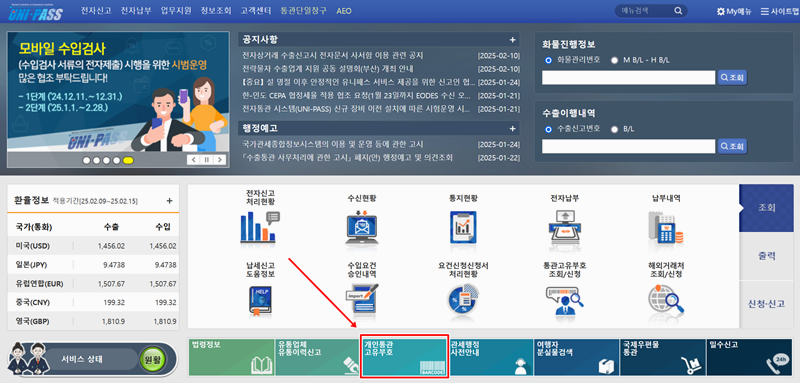Open 통관고유부호 조회/신청 icon
800x383 pixels.
point(565,300)
